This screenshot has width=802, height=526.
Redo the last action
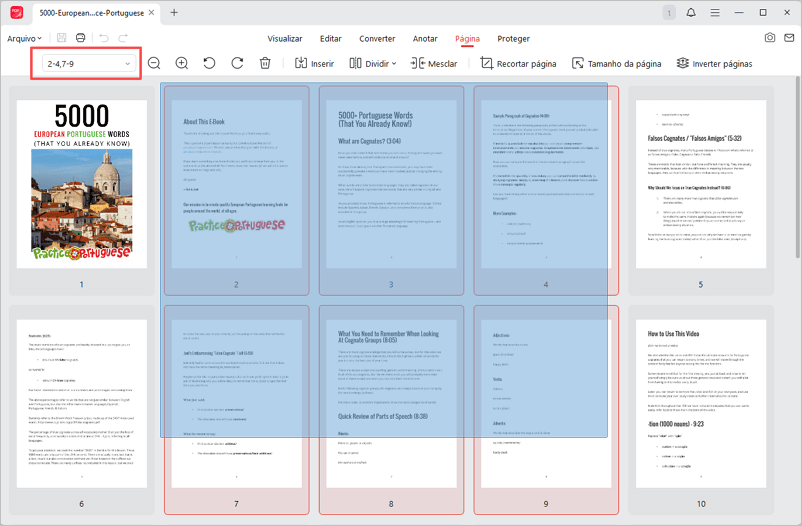[123, 38]
